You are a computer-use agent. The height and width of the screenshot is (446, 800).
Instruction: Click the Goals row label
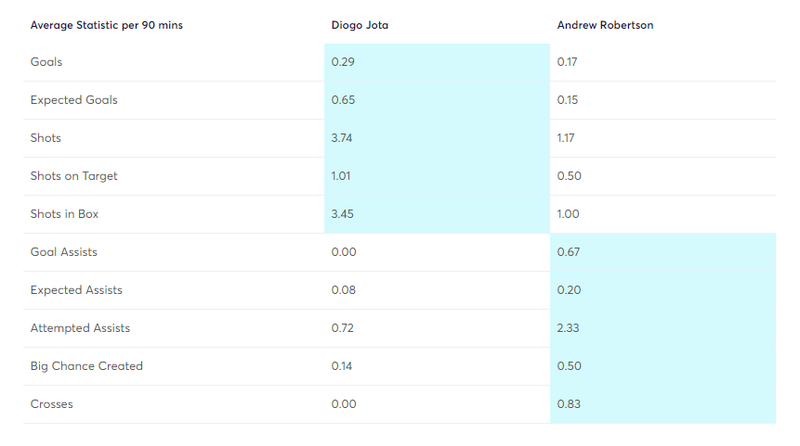click(46, 62)
